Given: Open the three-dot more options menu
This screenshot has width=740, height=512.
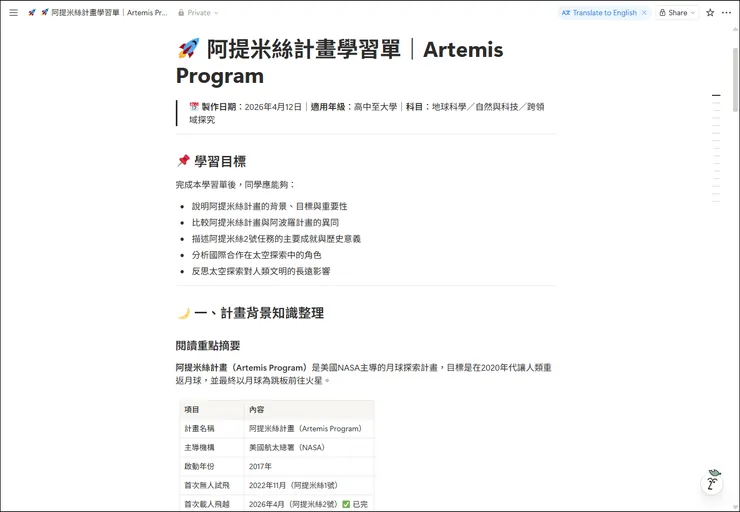Looking at the screenshot, I should click(726, 13).
